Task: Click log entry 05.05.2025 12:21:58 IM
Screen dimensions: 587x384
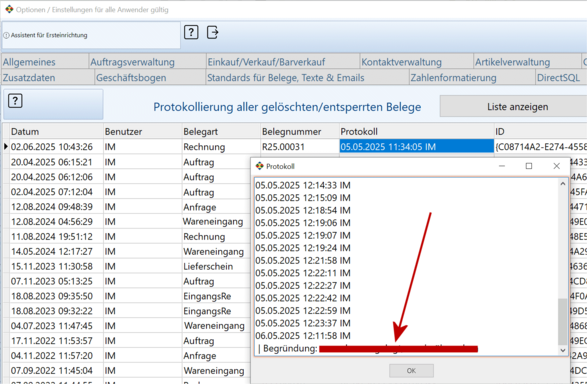Action: pyautogui.click(x=303, y=260)
